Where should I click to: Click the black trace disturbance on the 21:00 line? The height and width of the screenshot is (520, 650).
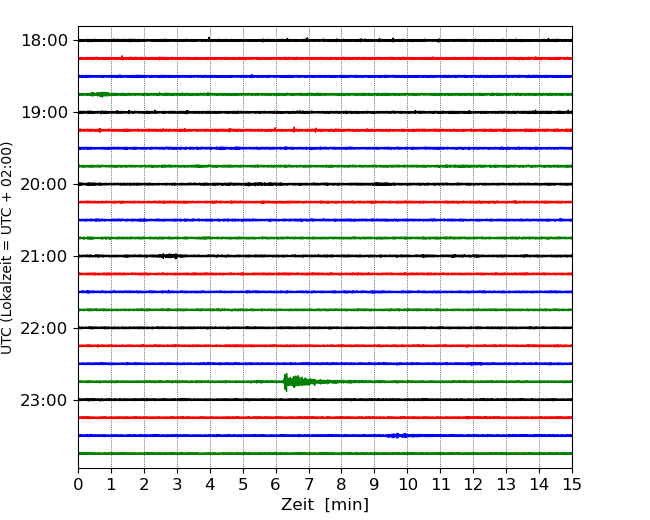point(171,256)
